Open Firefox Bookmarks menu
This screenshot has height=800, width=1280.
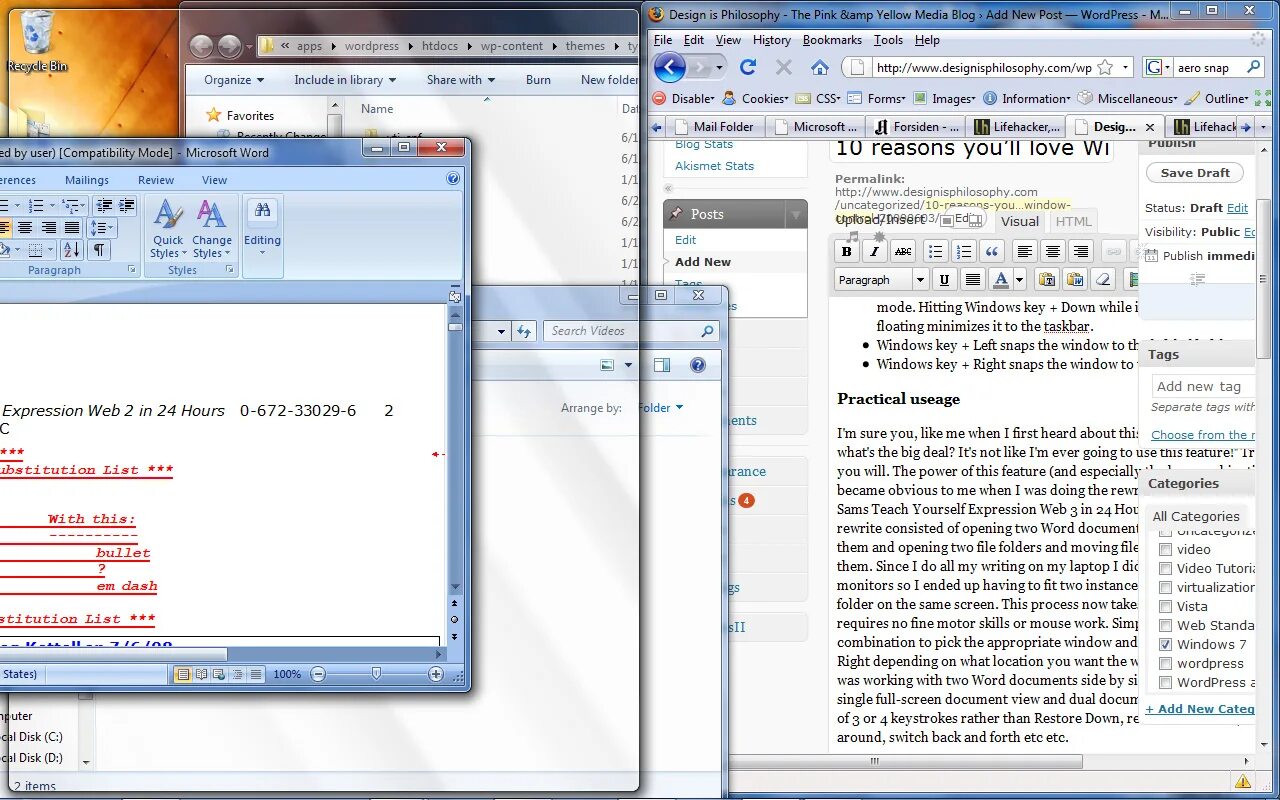tap(832, 40)
